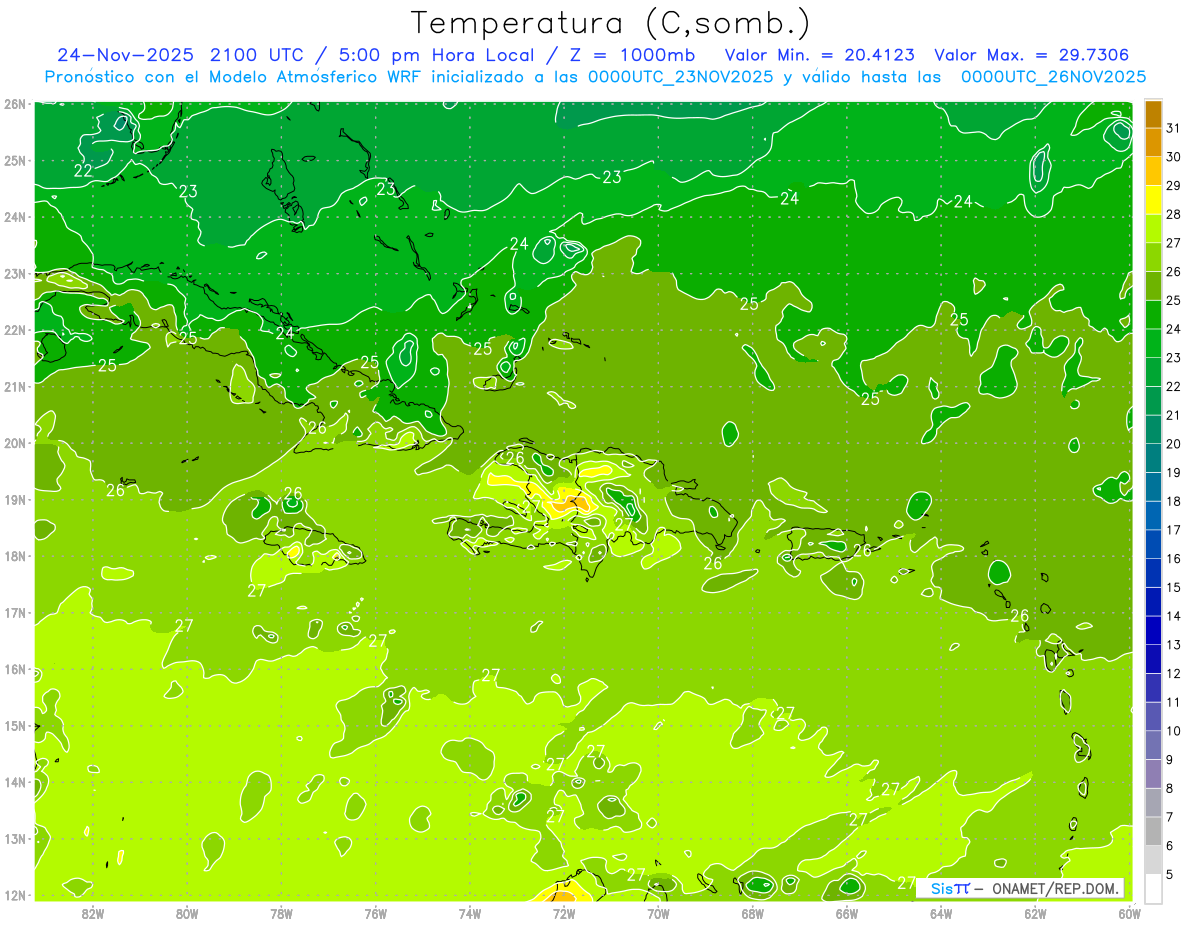Click the '0000UTC_26NOV2025' valid-until time

click(x=1053, y=77)
